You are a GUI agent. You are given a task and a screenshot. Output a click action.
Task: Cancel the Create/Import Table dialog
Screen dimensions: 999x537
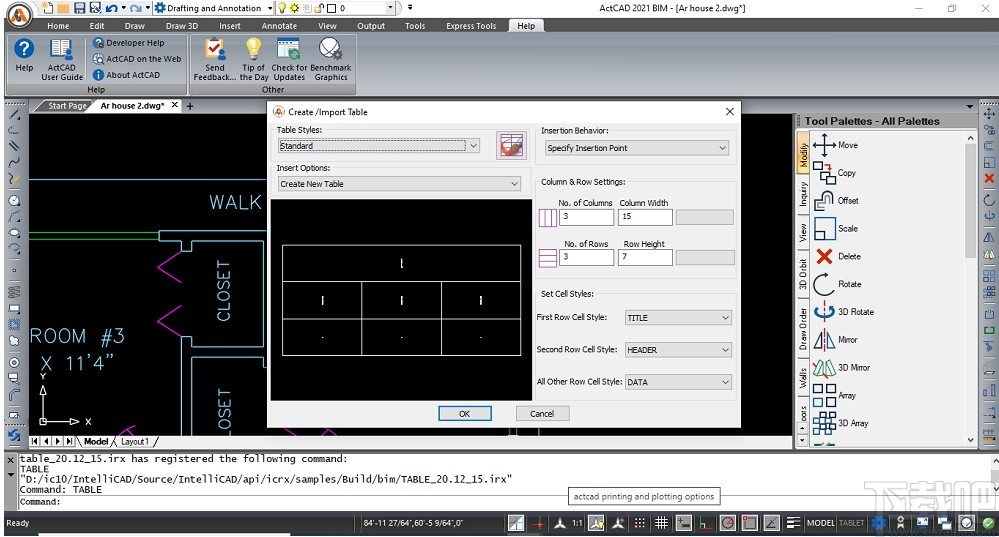tap(542, 414)
